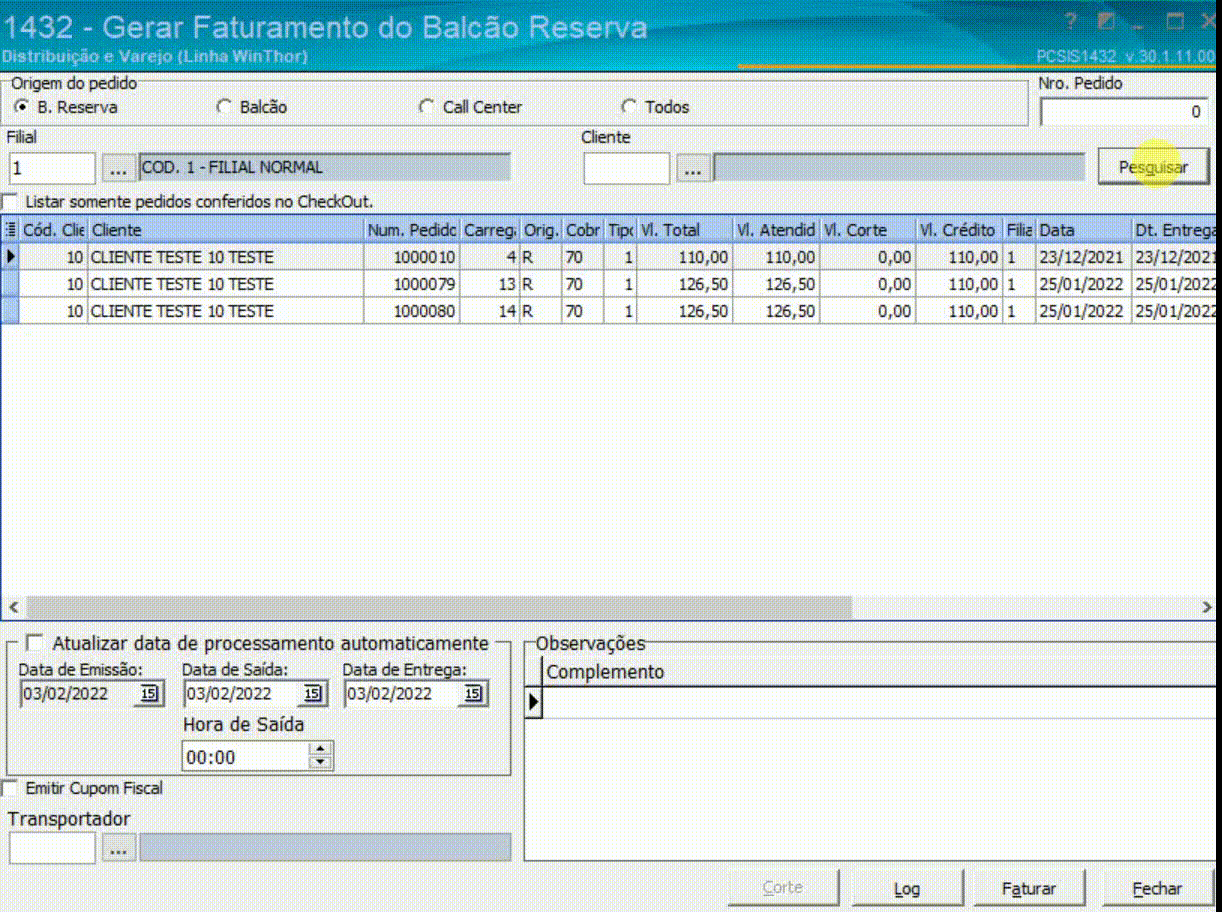Sort by the Num. Pedido column header

pyautogui.click(x=412, y=230)
